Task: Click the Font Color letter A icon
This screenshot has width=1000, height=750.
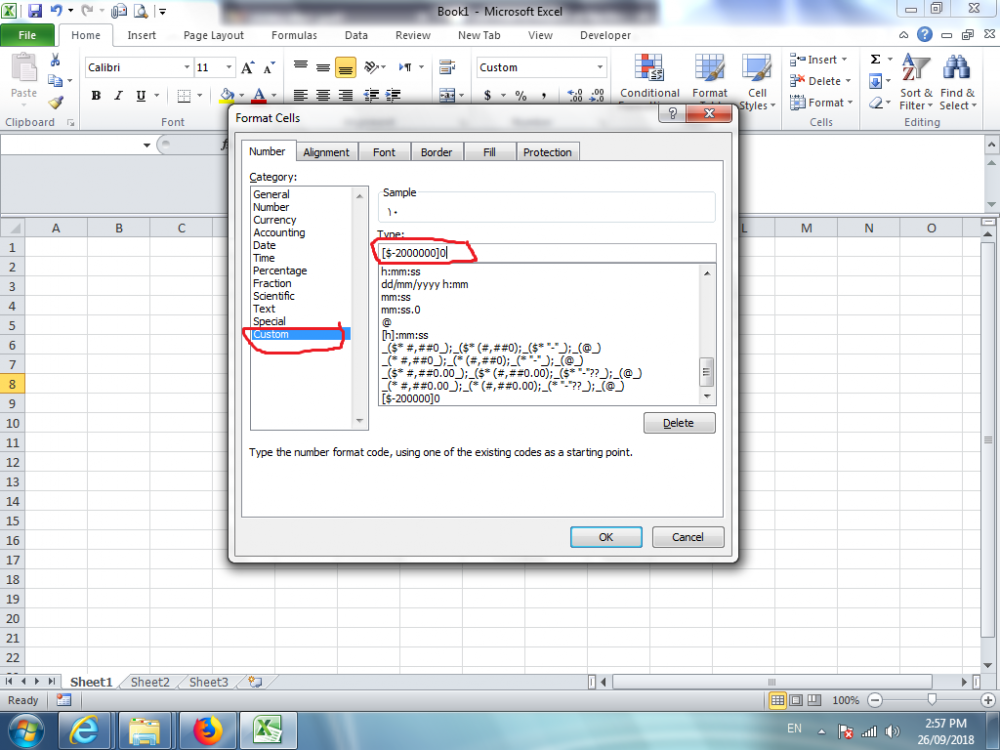Action: point(259,96)
